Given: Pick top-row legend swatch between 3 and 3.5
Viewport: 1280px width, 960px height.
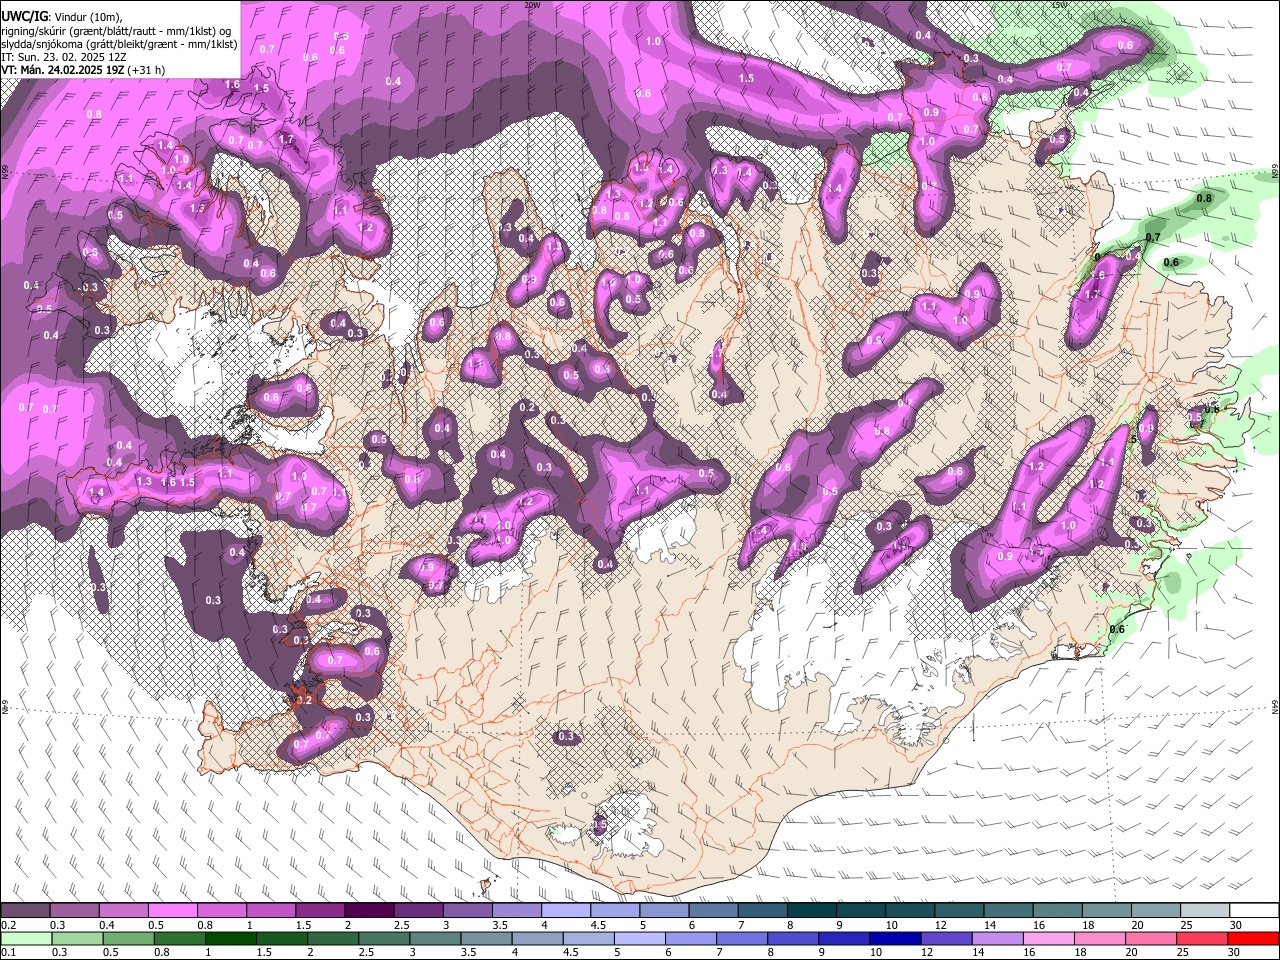Looking at the screenshot, I should 468,911.
